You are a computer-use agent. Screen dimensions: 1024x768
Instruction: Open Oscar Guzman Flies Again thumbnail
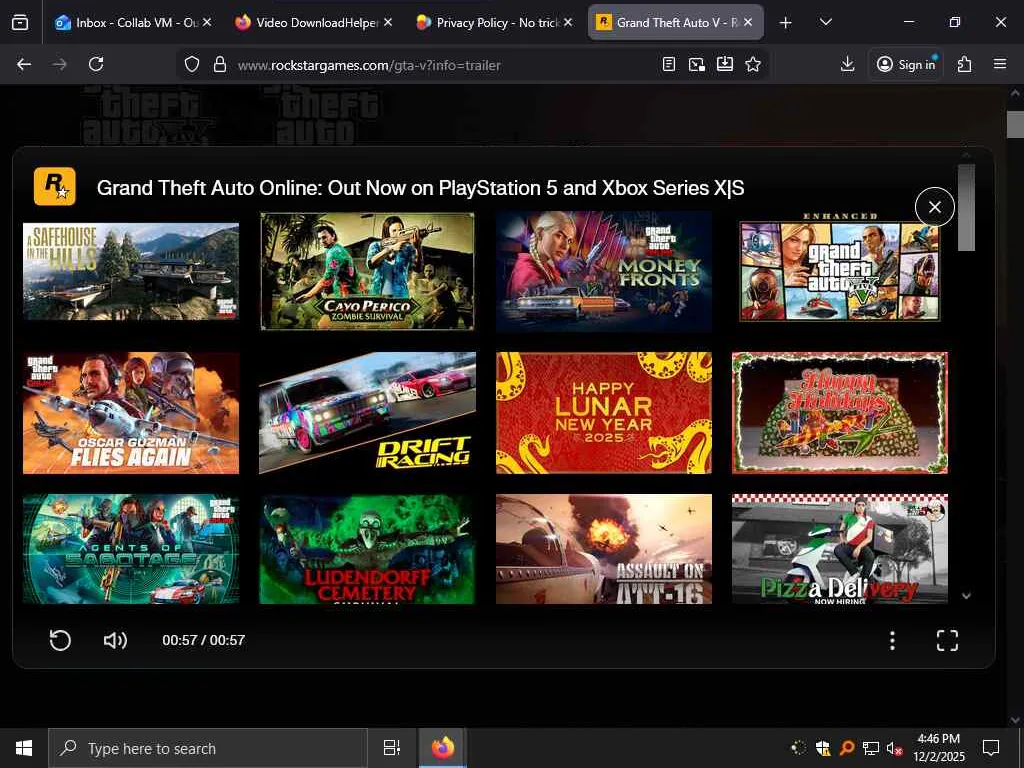click(x=131, y=413)
